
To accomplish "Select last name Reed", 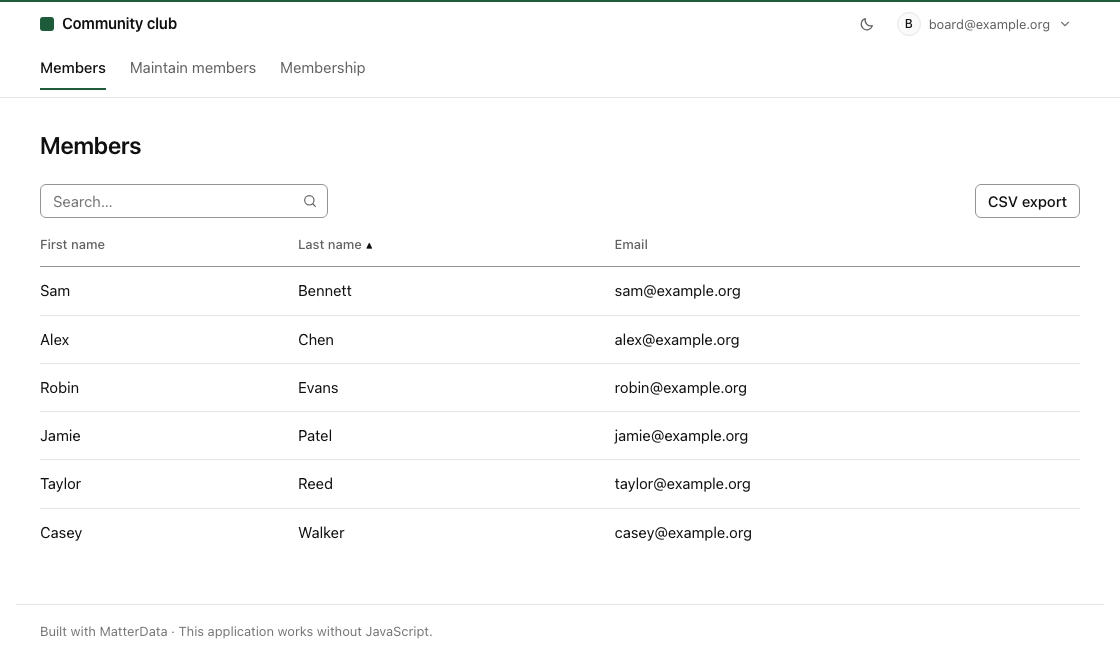I will [315, 484].
